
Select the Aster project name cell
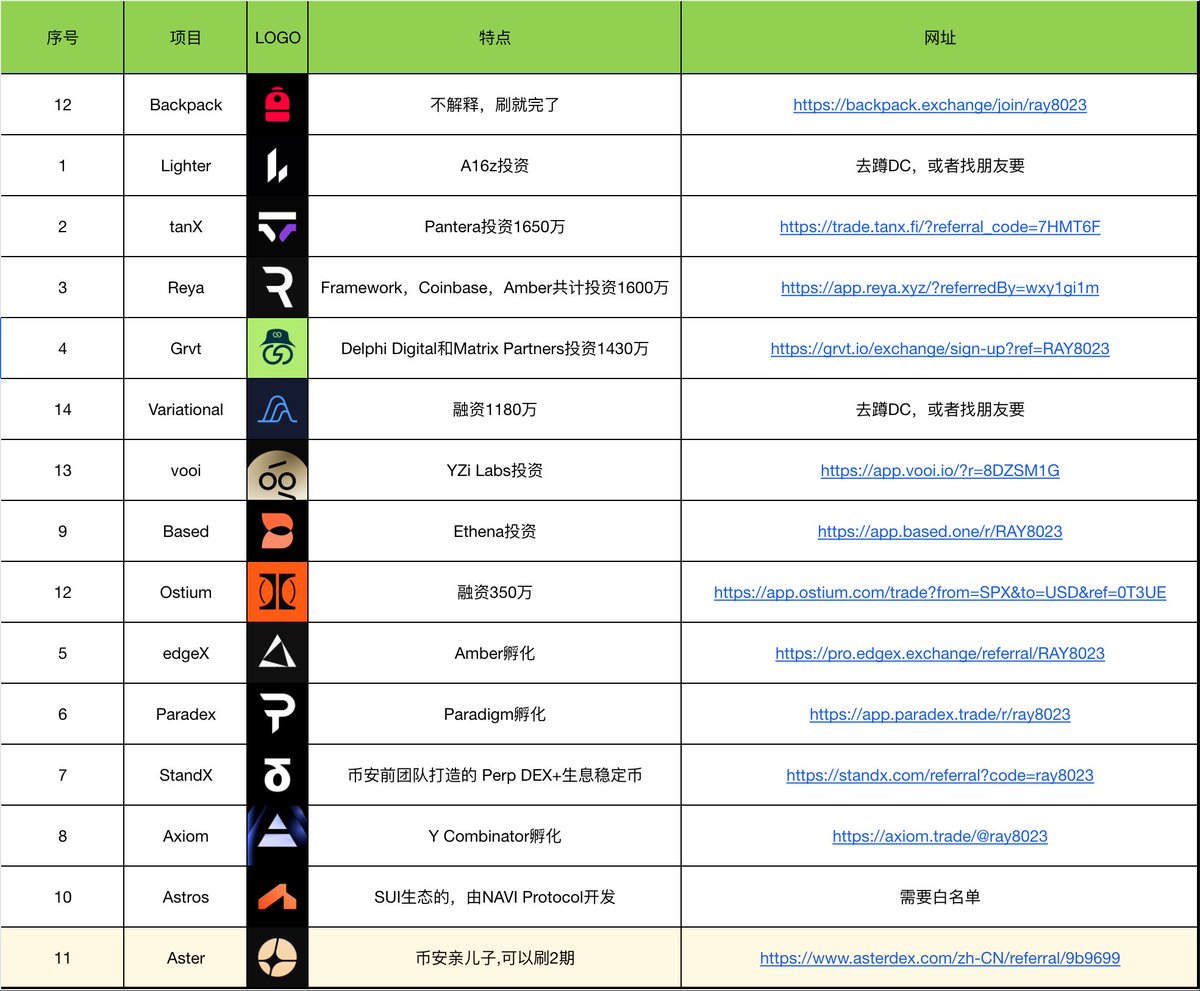(x=185, y=959)
